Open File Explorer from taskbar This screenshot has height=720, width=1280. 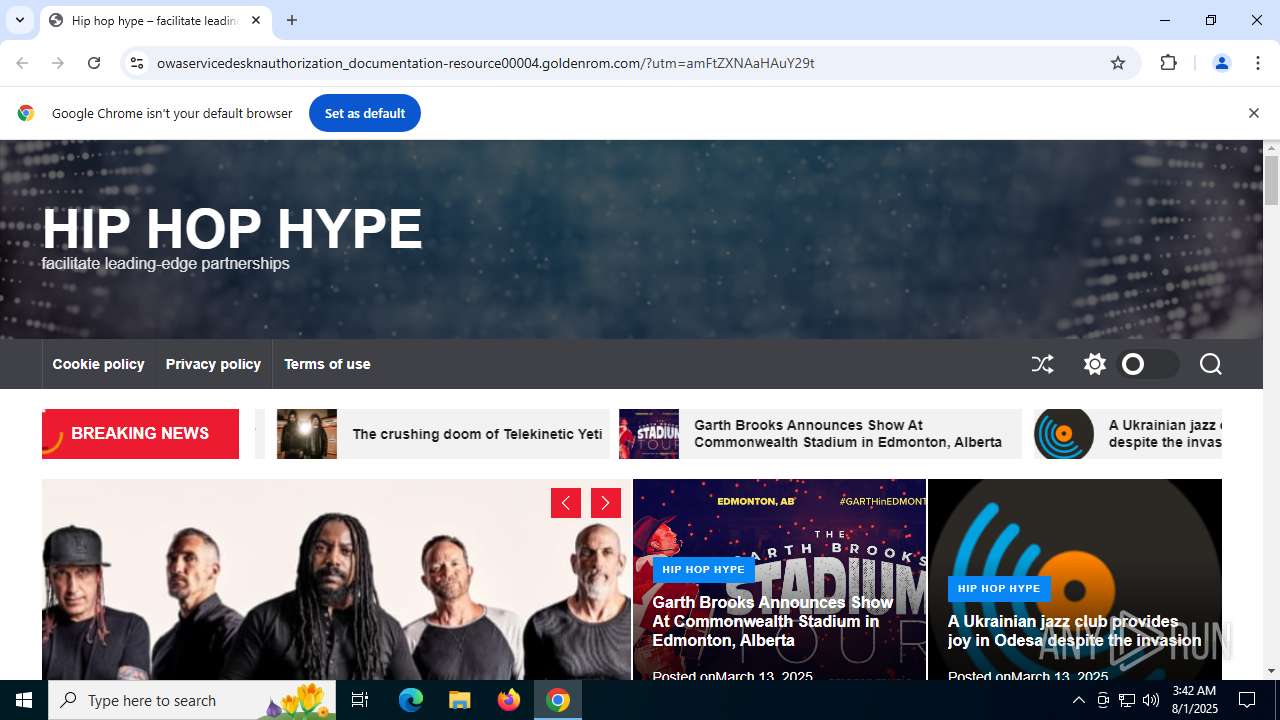click(459, 700)
